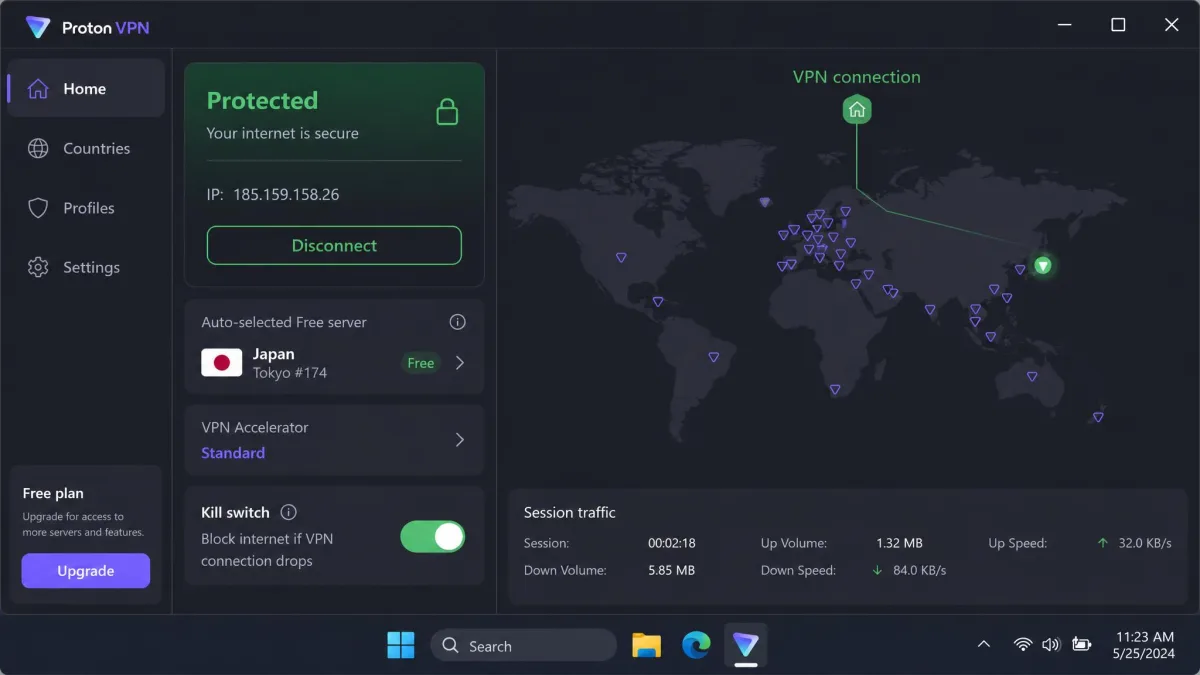Click the Home house icon in sidebar
Screen dimensions: 1200x675
pos(38,89)
